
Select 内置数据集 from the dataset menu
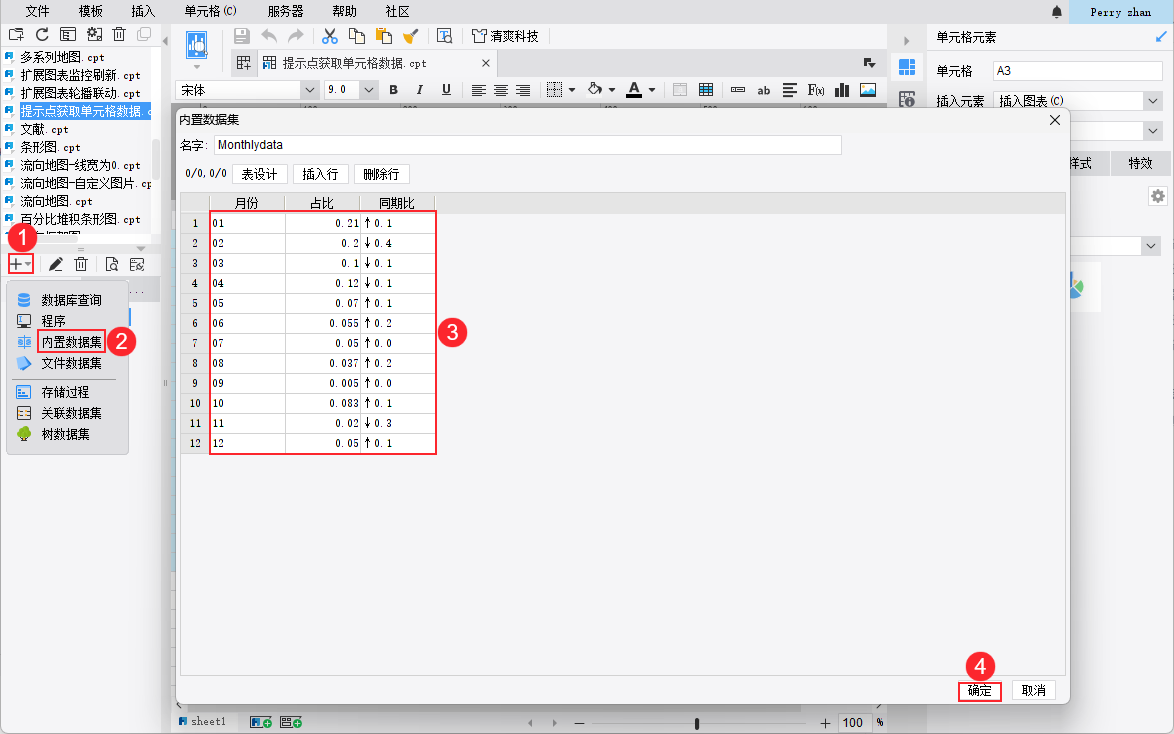pos(71,342)
